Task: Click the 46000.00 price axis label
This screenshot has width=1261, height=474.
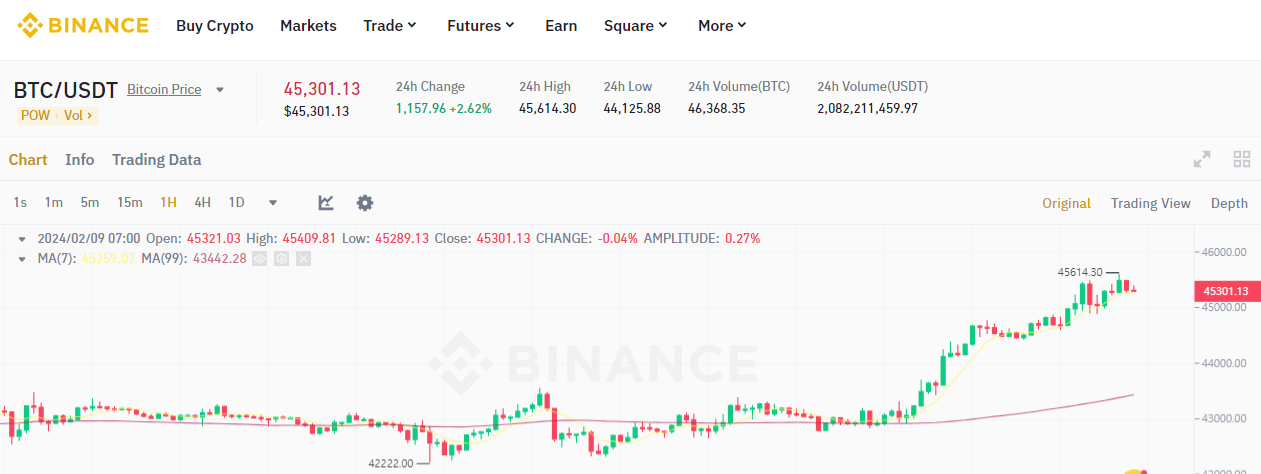Action: [1225, 252]
